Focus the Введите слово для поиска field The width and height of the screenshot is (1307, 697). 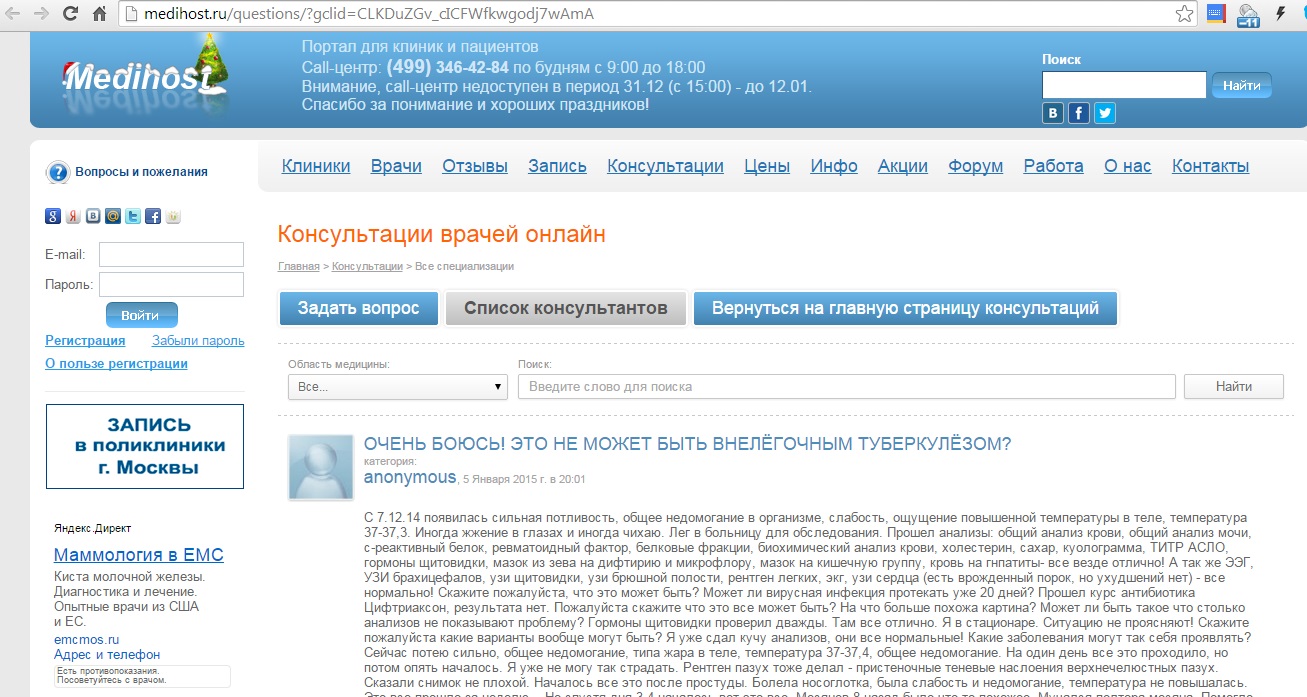pos(847,387)
